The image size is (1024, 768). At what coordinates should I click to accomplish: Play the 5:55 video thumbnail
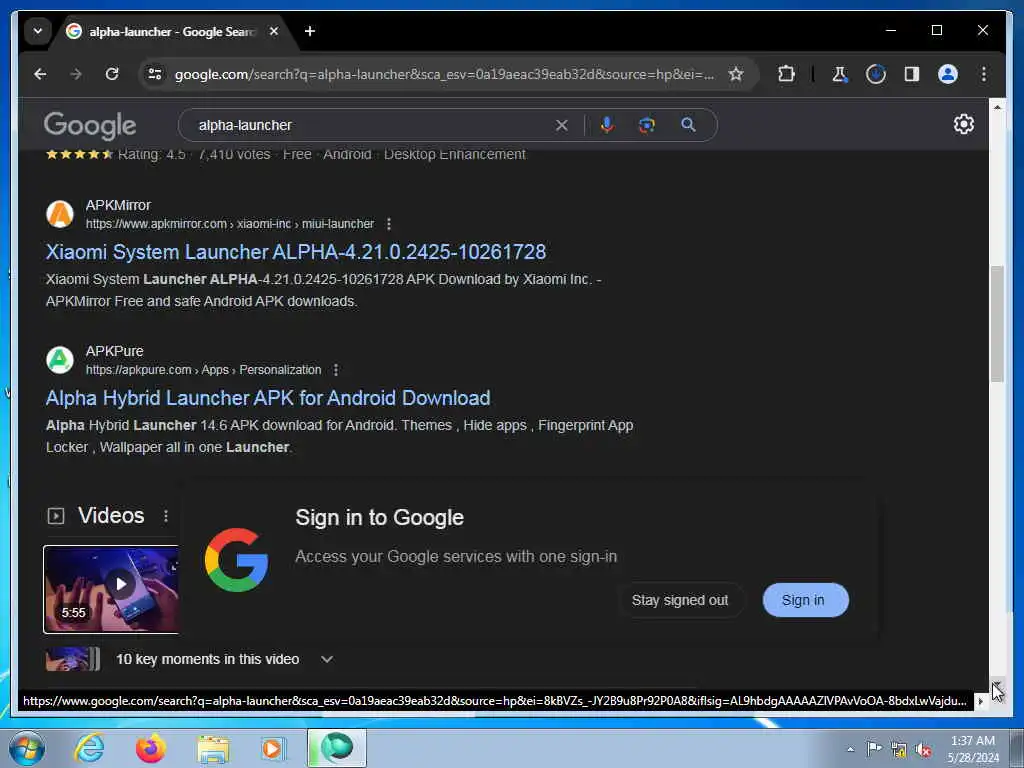pos(111,589)
